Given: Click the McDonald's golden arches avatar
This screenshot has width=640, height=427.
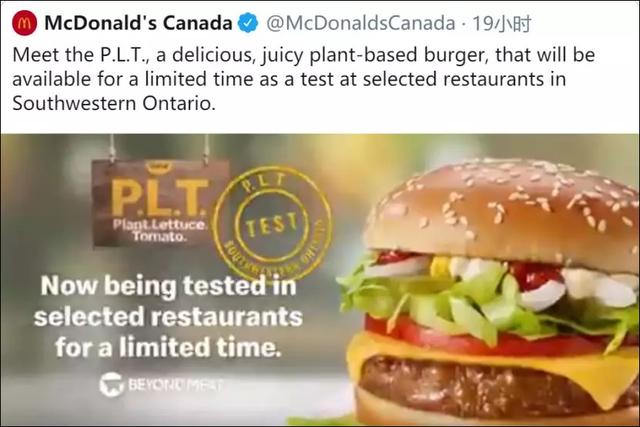Looking at the screenshot, I should pos(24,23).
